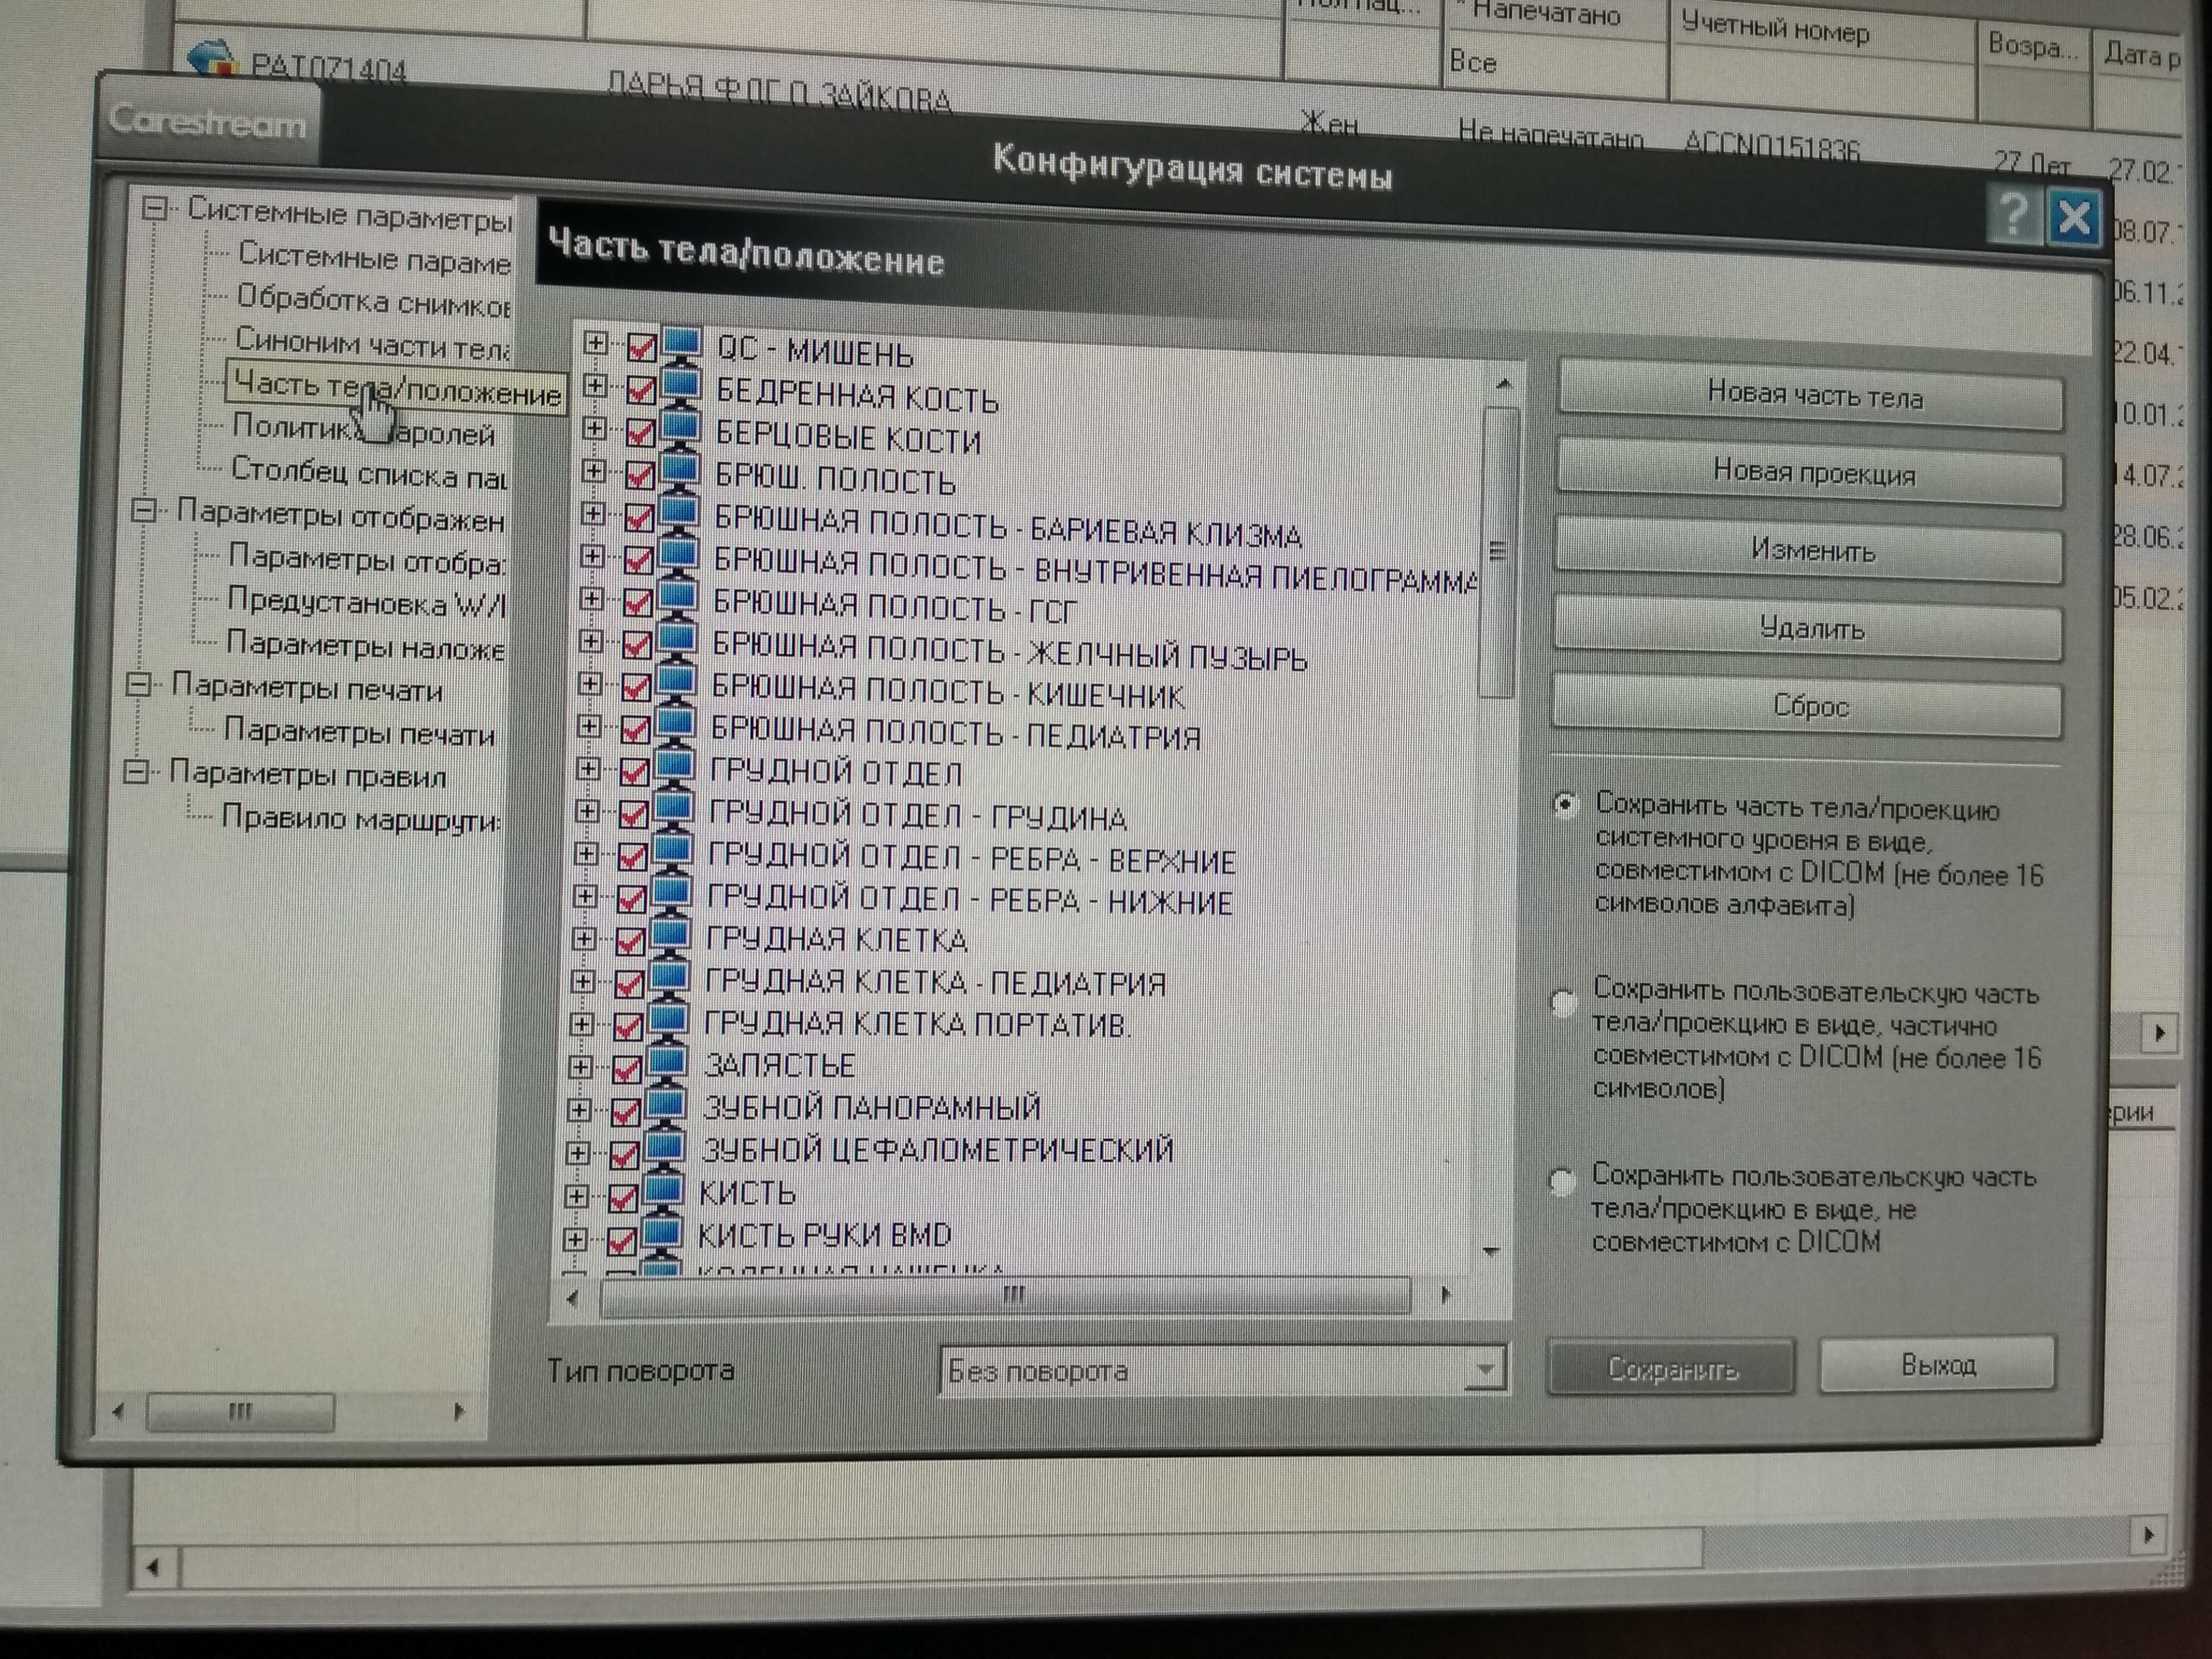Click monitor icon beside QC - МИШЕНЬ

682,345
